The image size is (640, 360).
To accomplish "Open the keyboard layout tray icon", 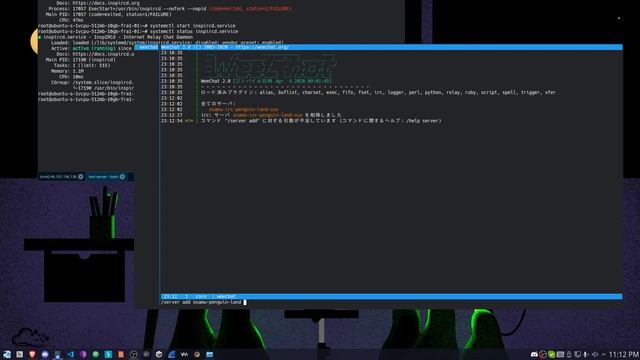I will click(x=560, y=354).
